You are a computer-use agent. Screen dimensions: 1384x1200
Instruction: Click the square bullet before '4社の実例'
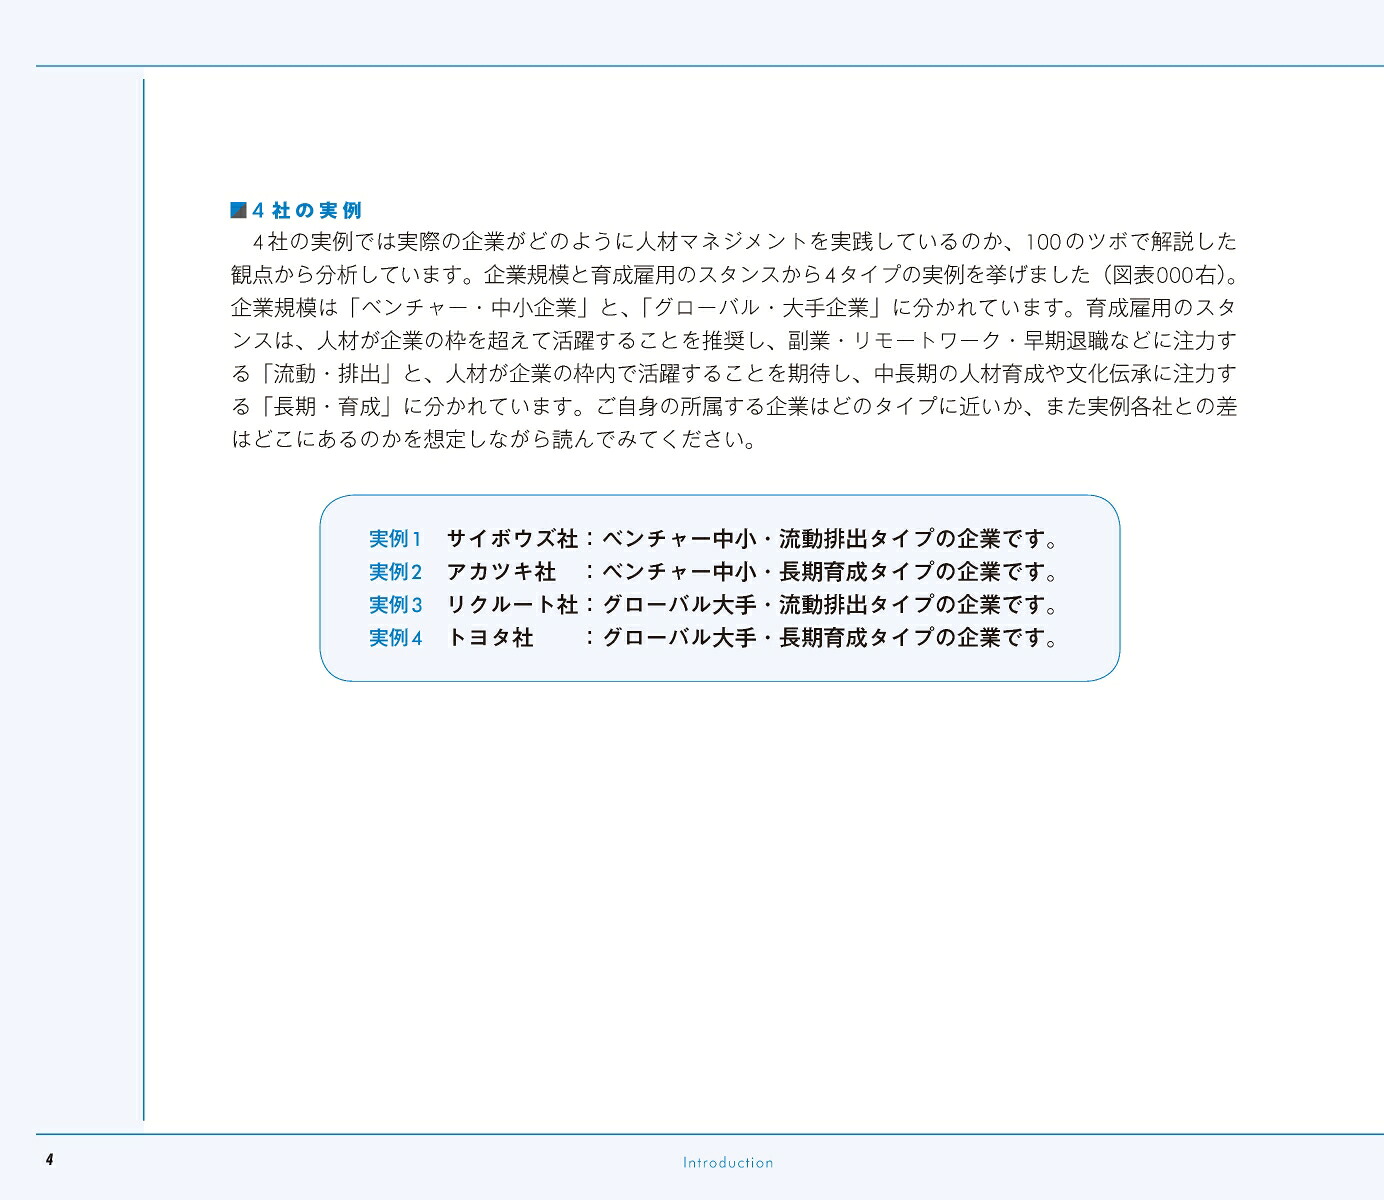pyautogui.click(x=238, y=210)
